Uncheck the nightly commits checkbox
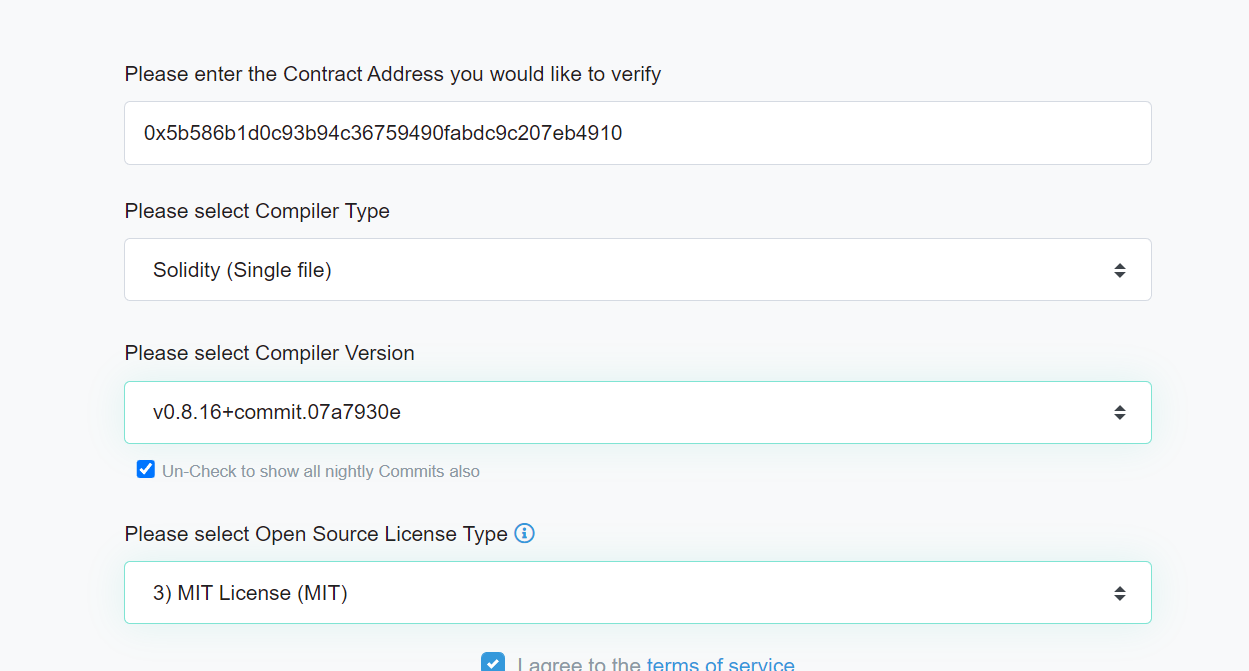Viewport: 1249px width, 671px height. click(146, 469)
